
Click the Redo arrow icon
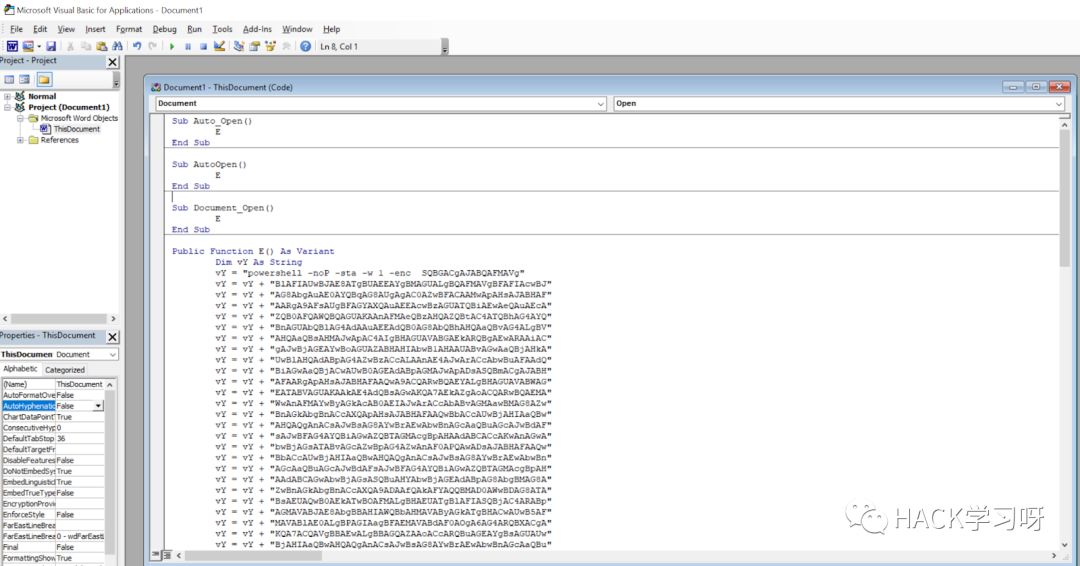tap(152, 46)
